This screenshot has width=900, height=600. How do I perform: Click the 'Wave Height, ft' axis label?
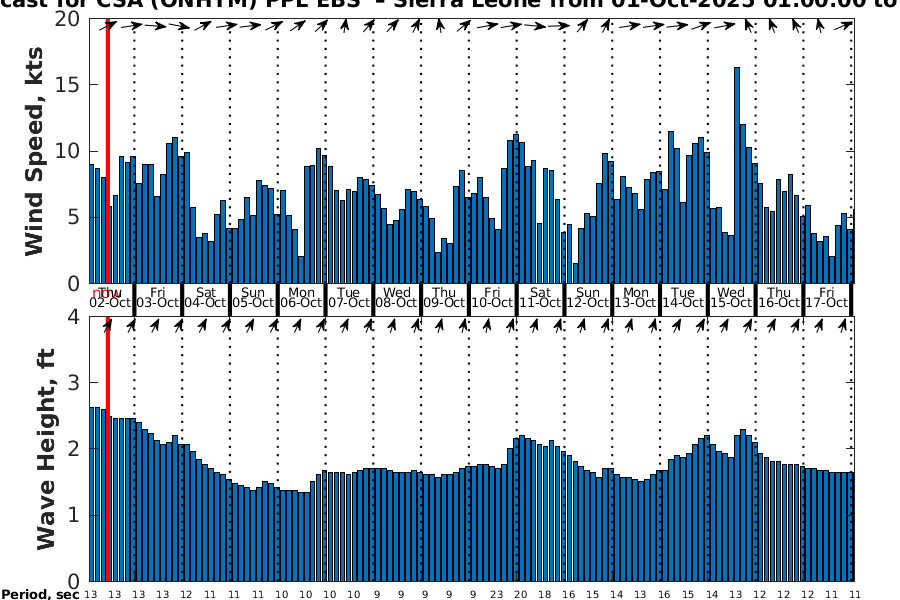[46, 448]
